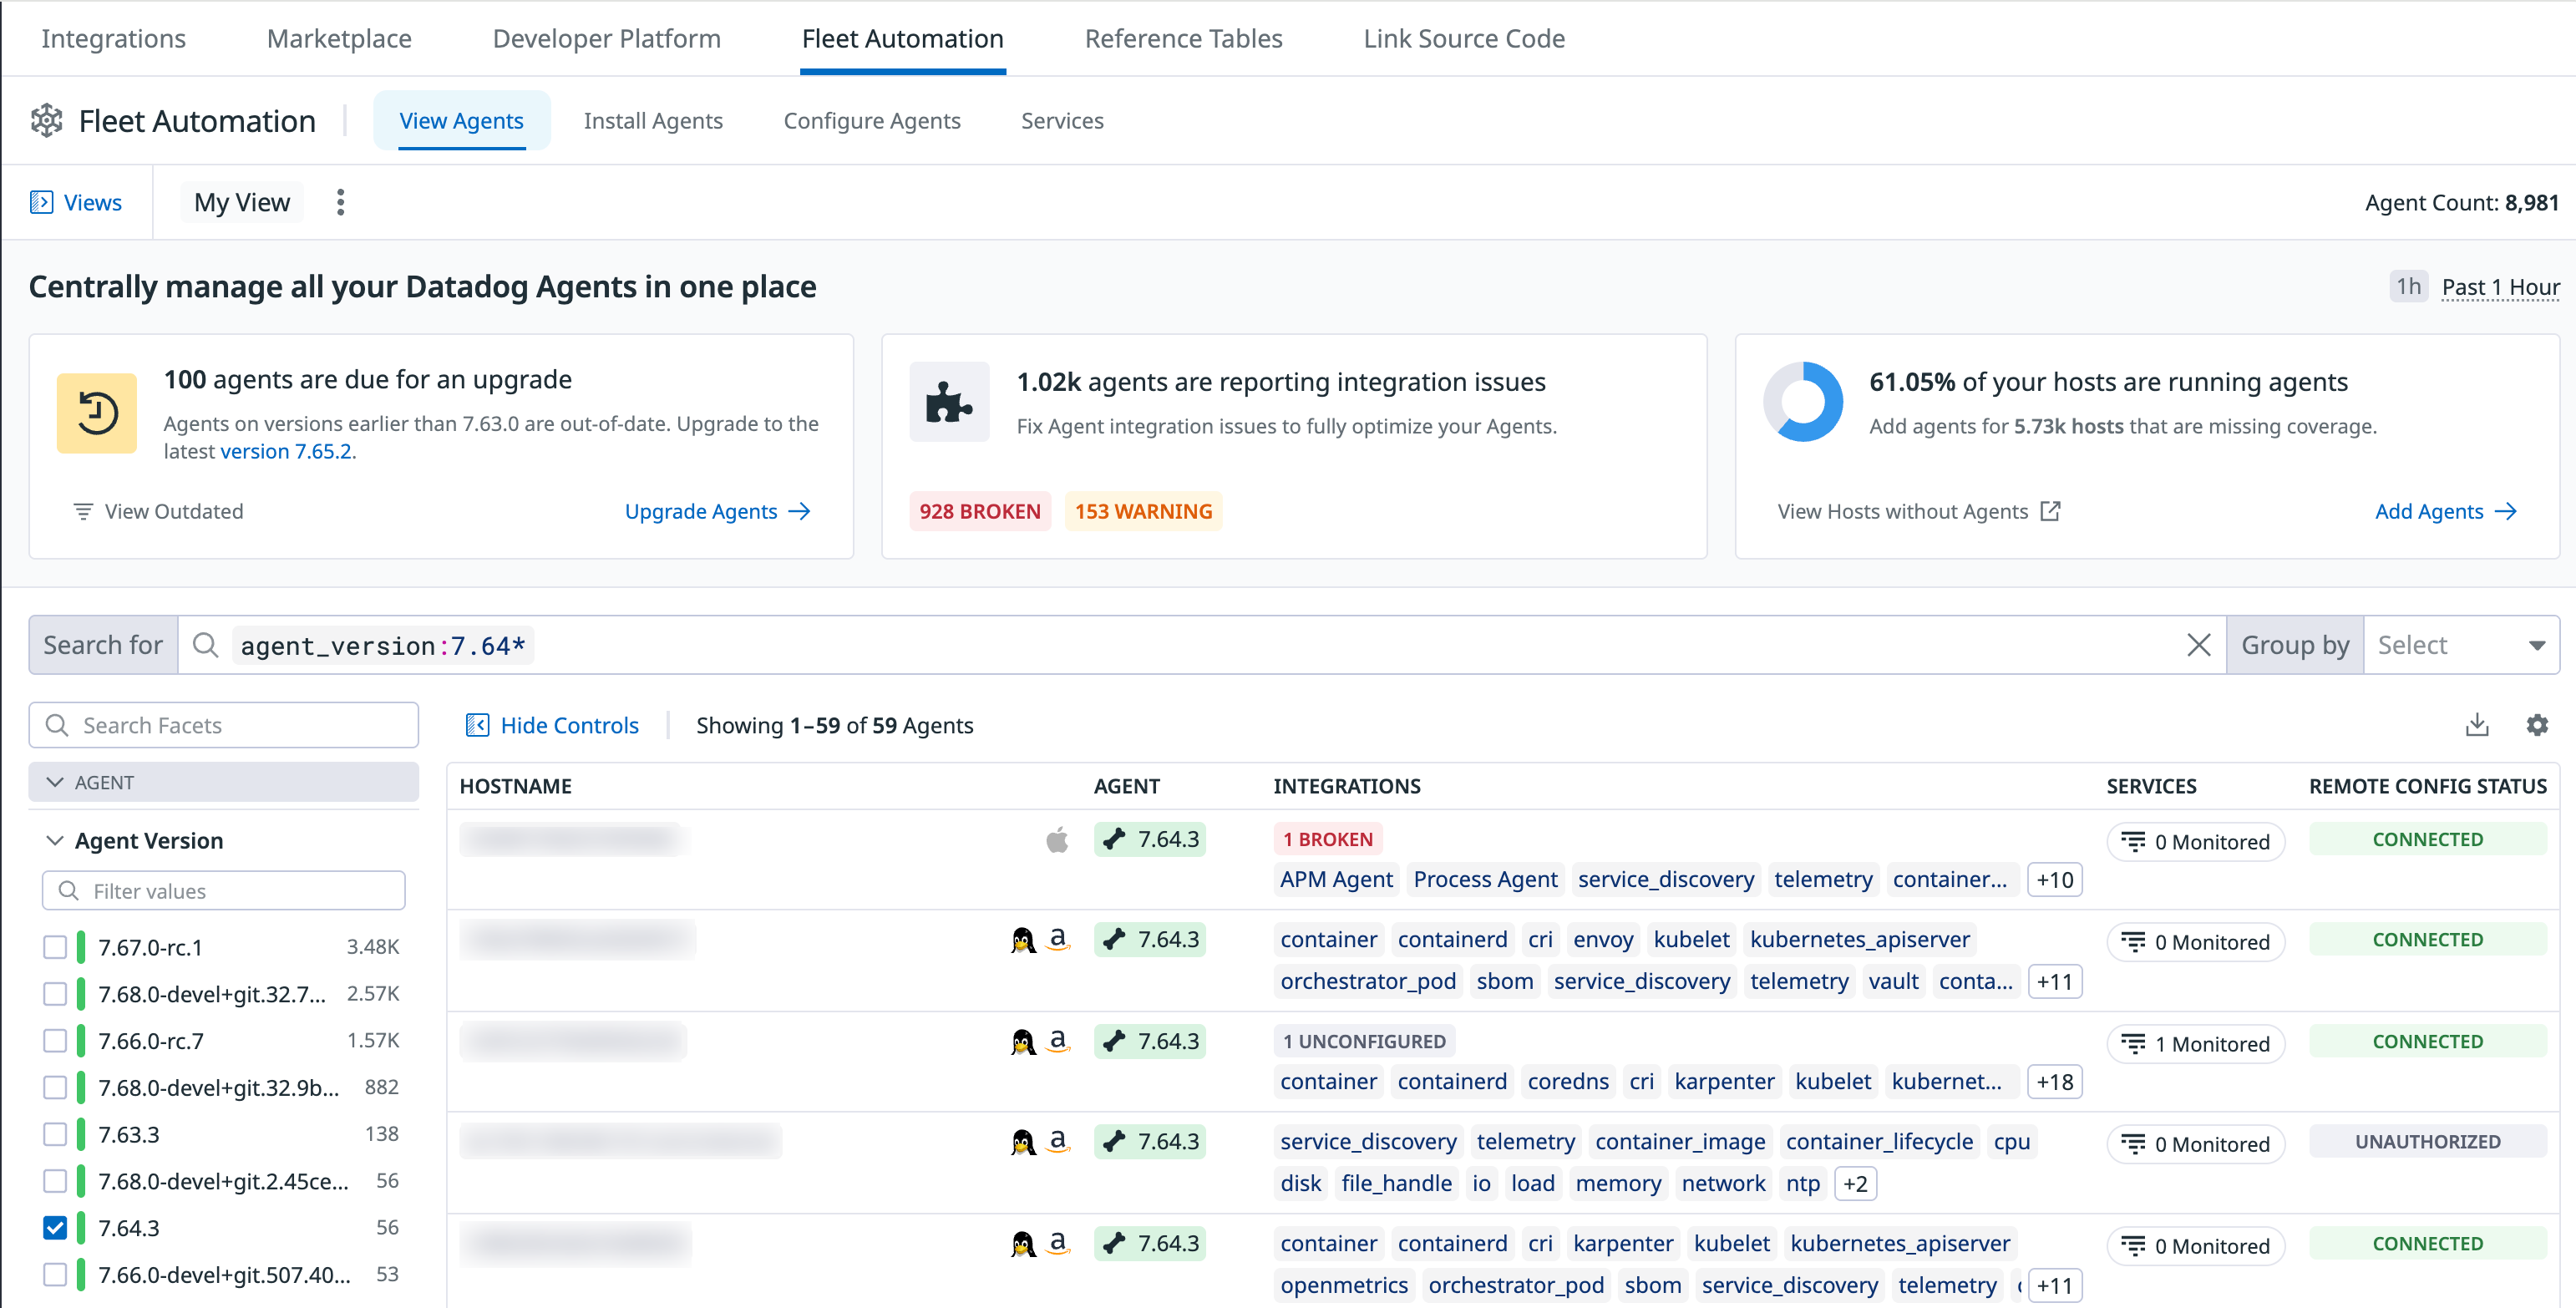Viewport: 2576px width, 1308px height.
Task: Collapse the Agent Version facet
Action: coord(55,841)
